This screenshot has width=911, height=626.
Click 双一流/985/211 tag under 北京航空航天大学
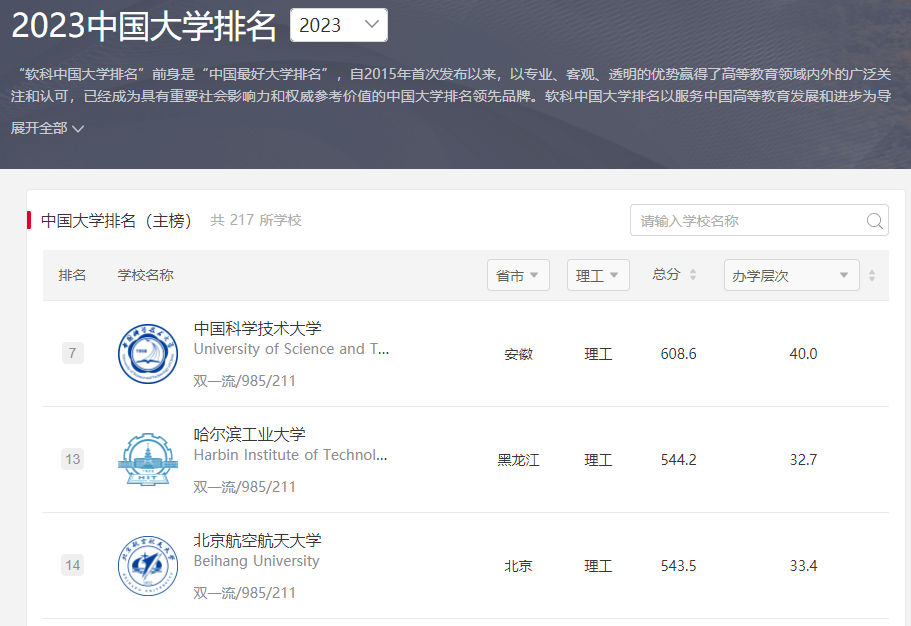click(x=245, y=593)
